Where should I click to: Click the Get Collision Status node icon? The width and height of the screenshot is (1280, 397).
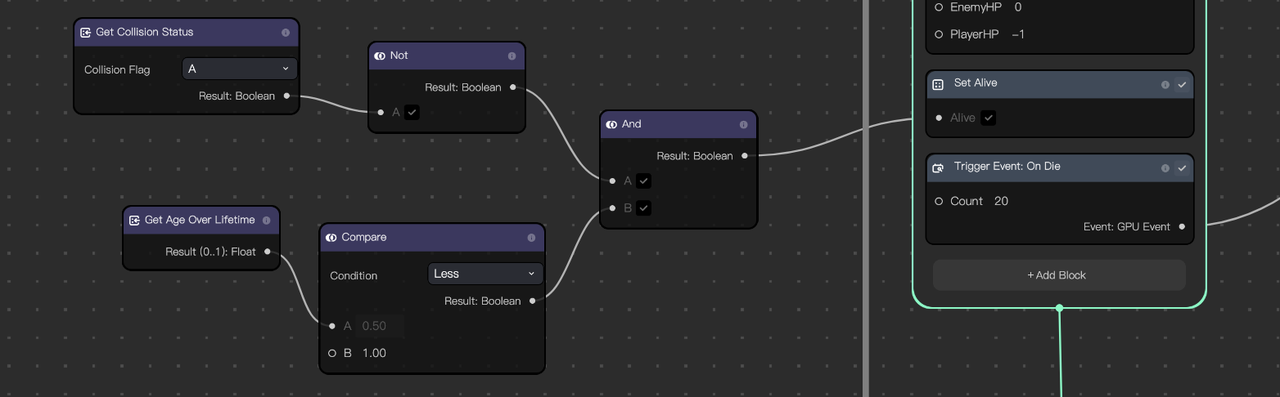click(85, 32)
